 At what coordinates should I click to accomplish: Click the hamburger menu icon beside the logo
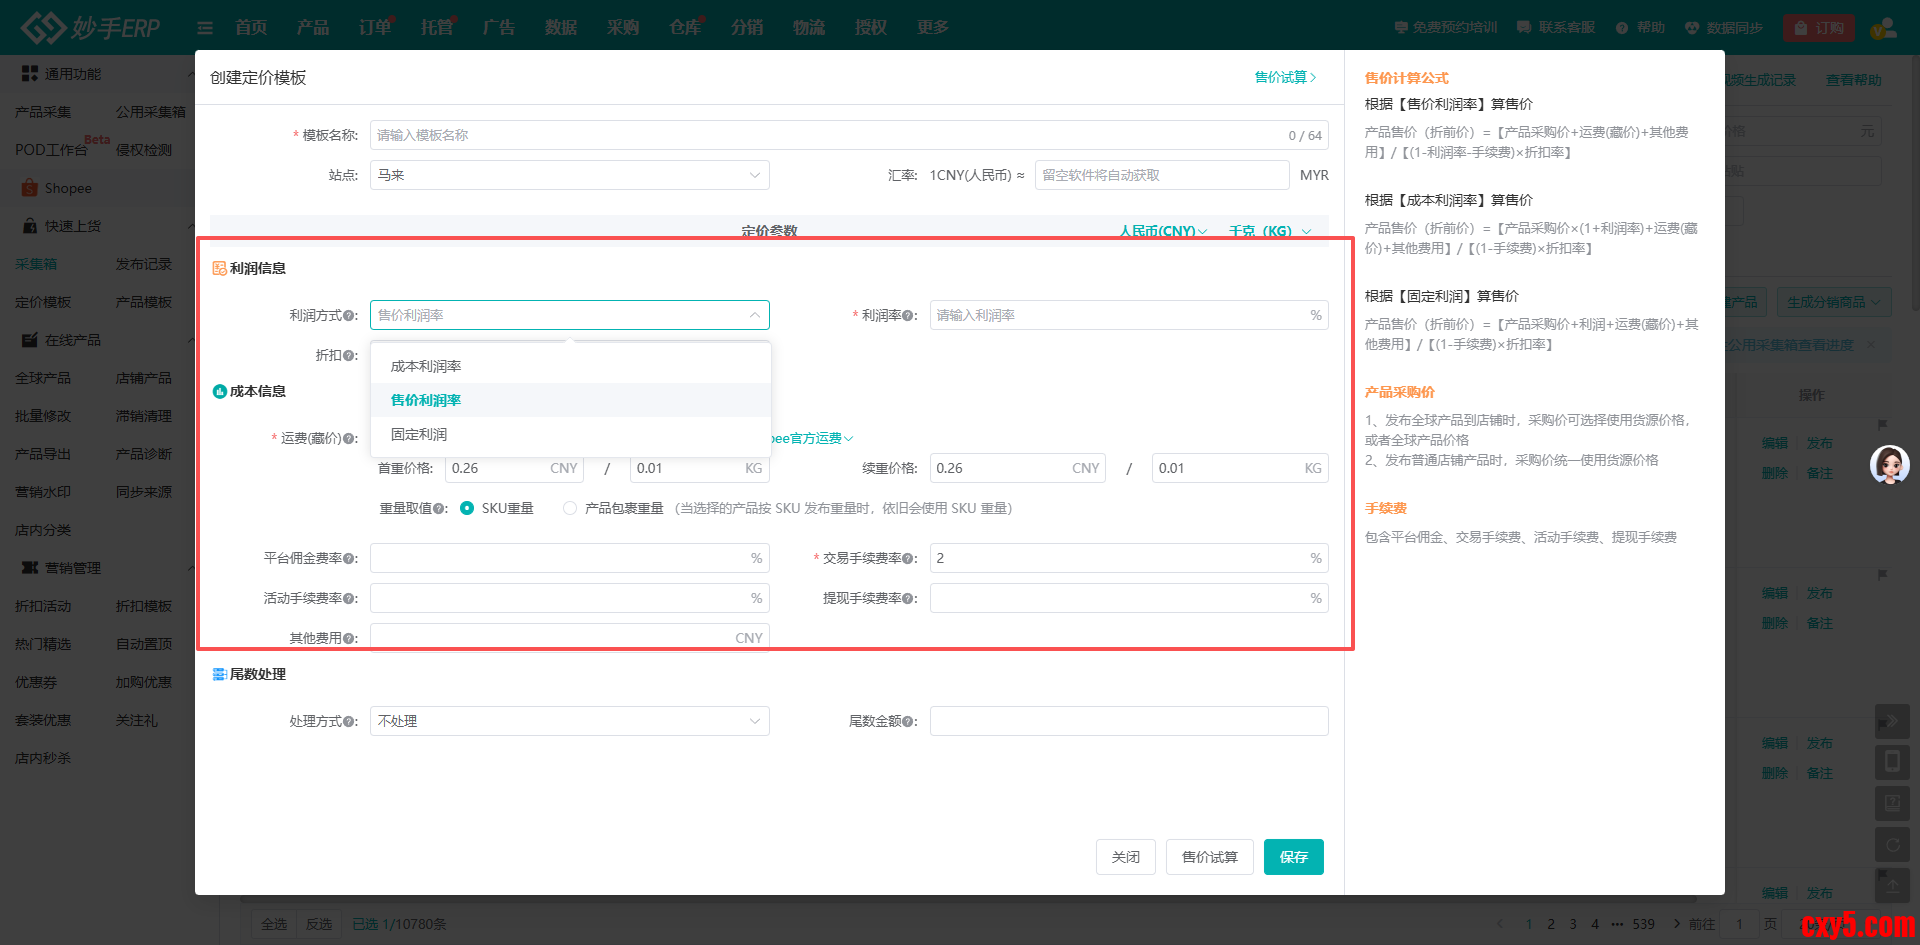[205, 28]
